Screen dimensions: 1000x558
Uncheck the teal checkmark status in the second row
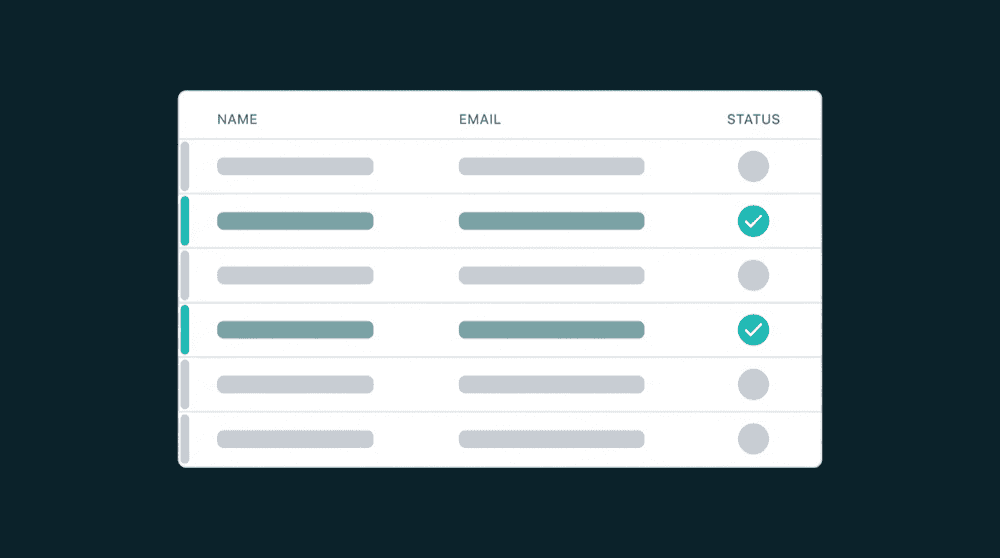click(x=753, y=221)
